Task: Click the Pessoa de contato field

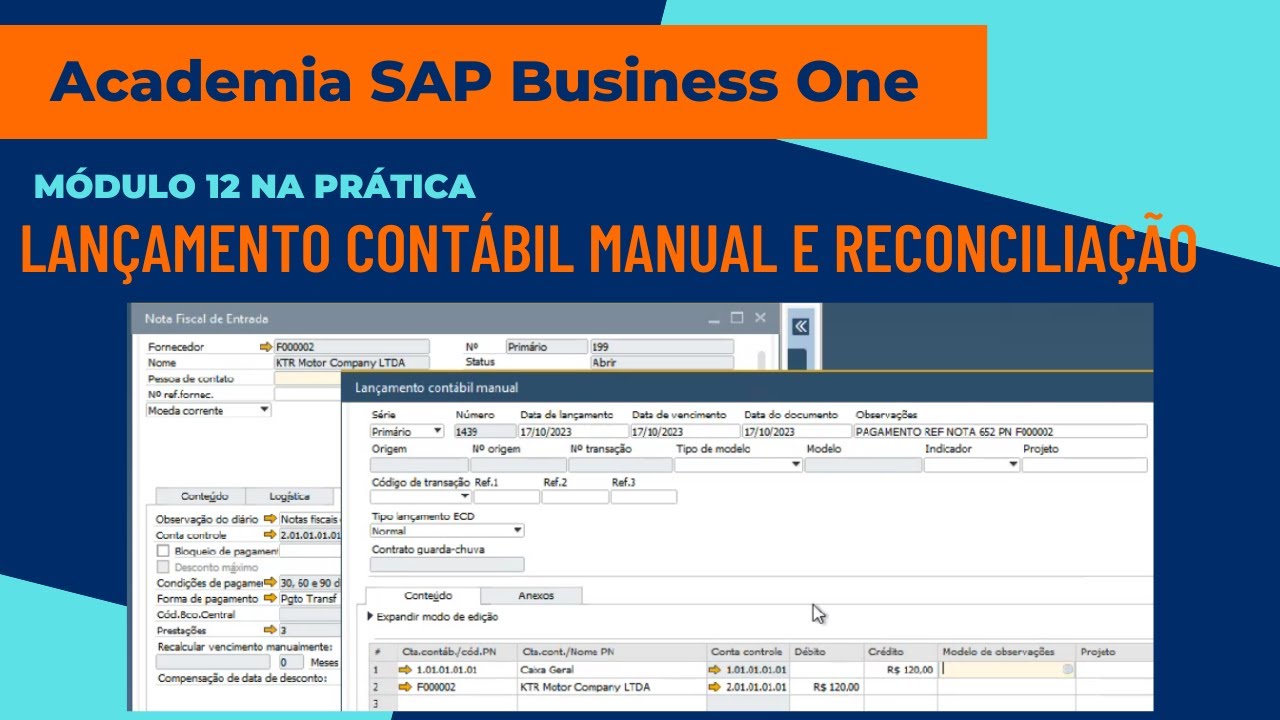Action: [308, 379]
